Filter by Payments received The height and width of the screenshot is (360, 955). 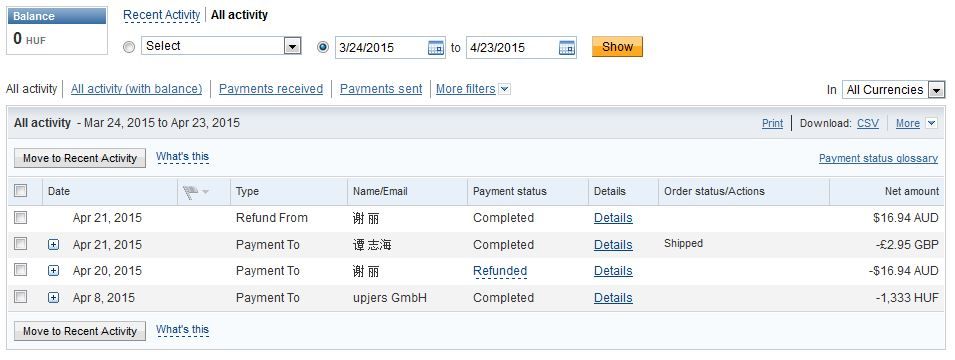point(271,89)
